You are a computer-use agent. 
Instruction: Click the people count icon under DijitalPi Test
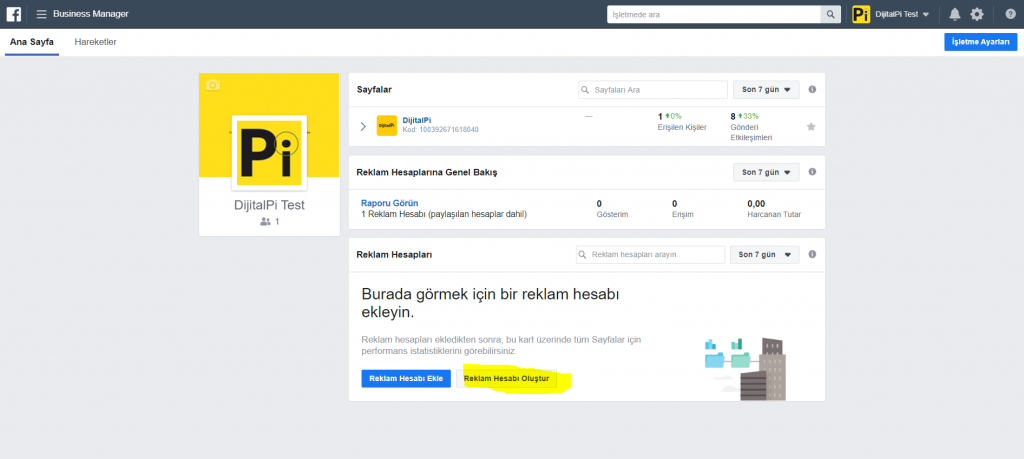point(265,221)
